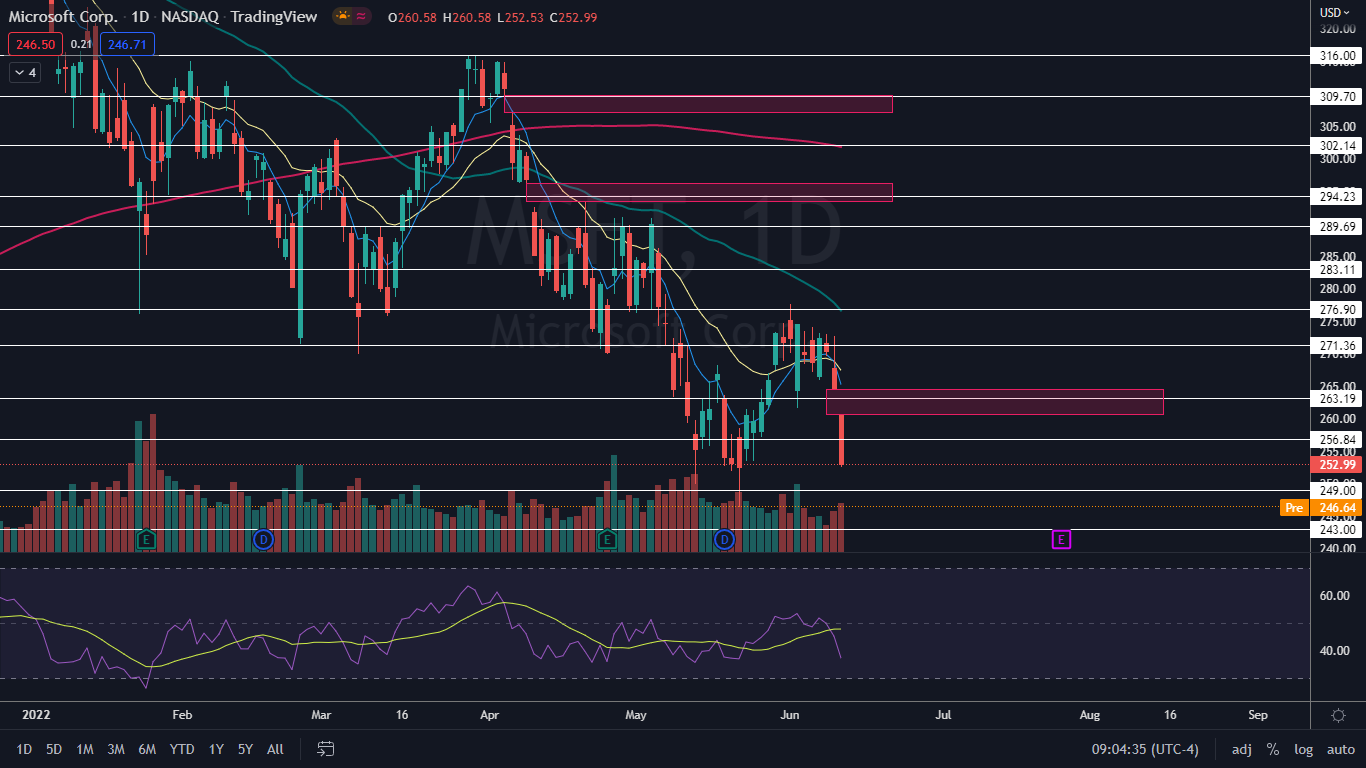This screenshot has height=768, width=1366.
Task: Select the 1Y date range tab
Action: point(216,749)
